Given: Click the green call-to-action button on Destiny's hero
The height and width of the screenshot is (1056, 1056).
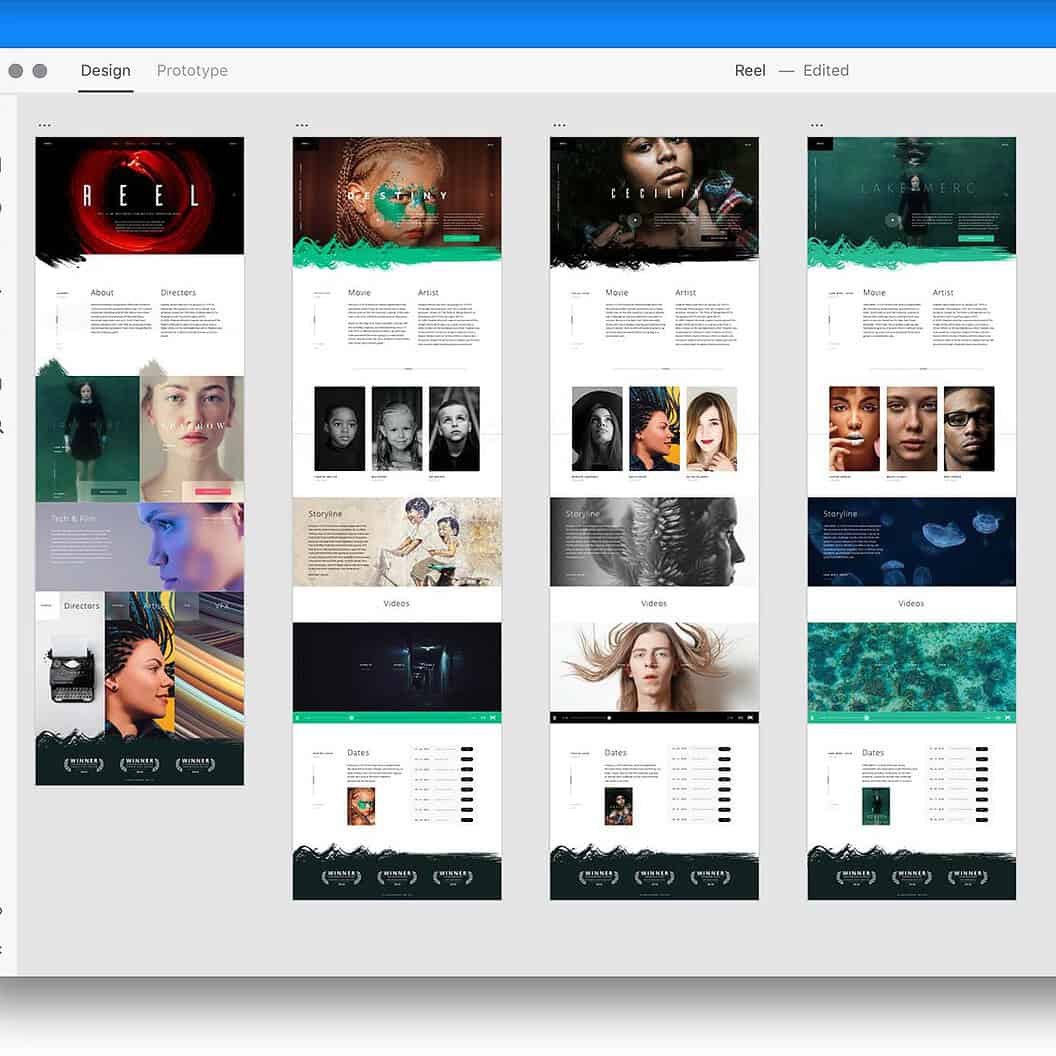Looking at the screenshot, I should coord(464,238).
